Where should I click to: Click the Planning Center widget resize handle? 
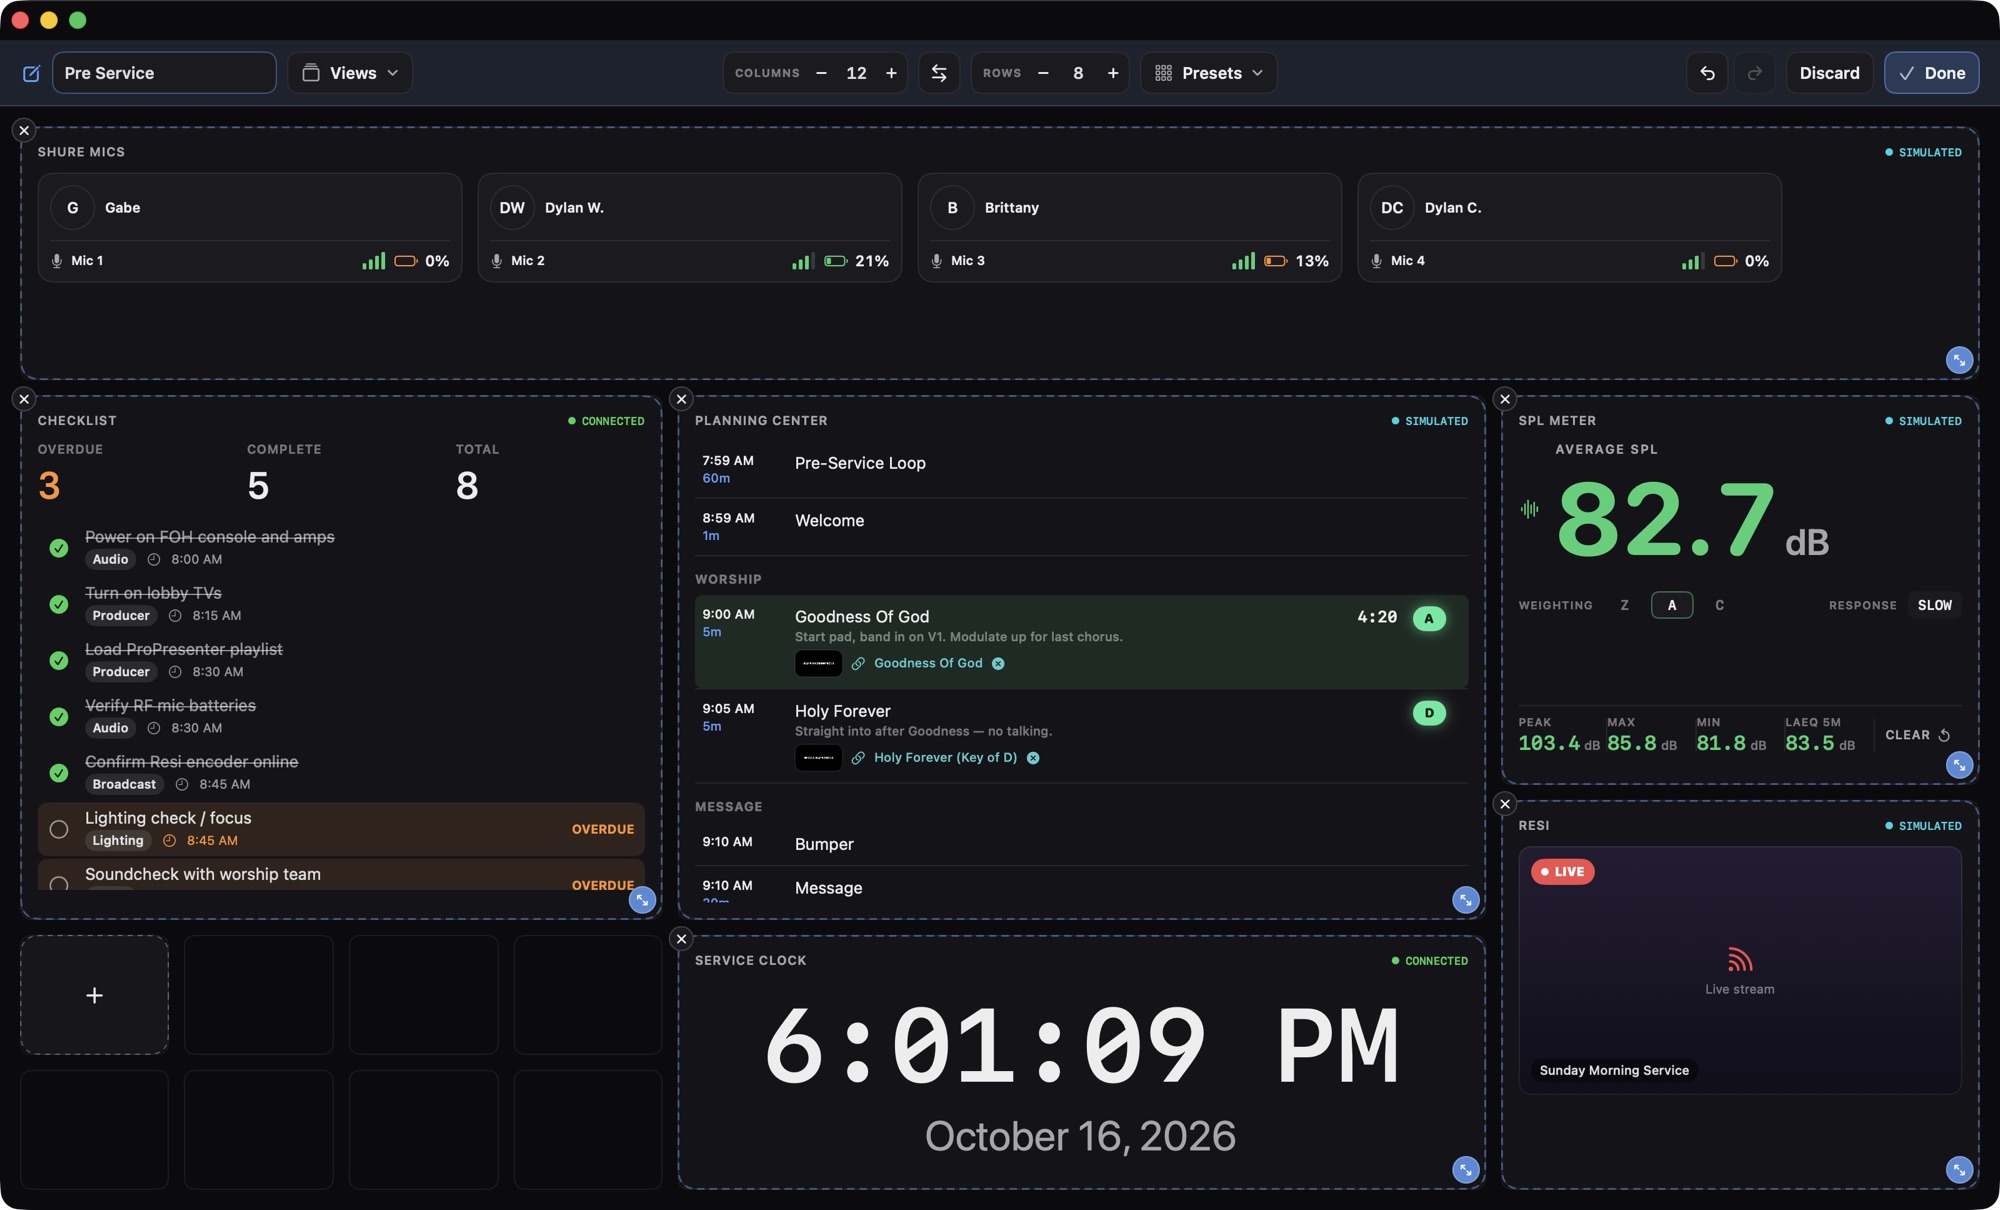1465,900
